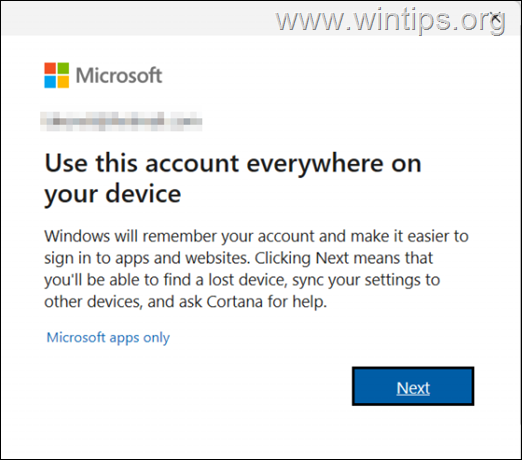The width and height of the screenshot is (522, 460).
Task: Click the red square in Microsoft logo
Action: click(x=50, y=68)
